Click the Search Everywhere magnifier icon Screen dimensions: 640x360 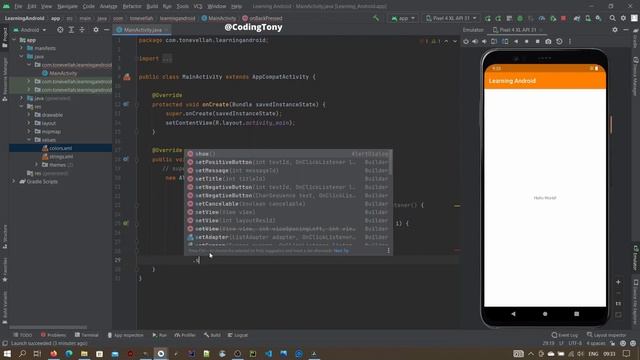coord(612,18)
